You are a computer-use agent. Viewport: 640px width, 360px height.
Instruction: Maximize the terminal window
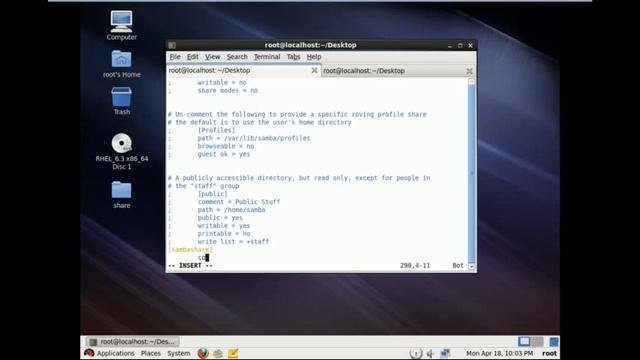pyautogui.click(x=460, y=46)
